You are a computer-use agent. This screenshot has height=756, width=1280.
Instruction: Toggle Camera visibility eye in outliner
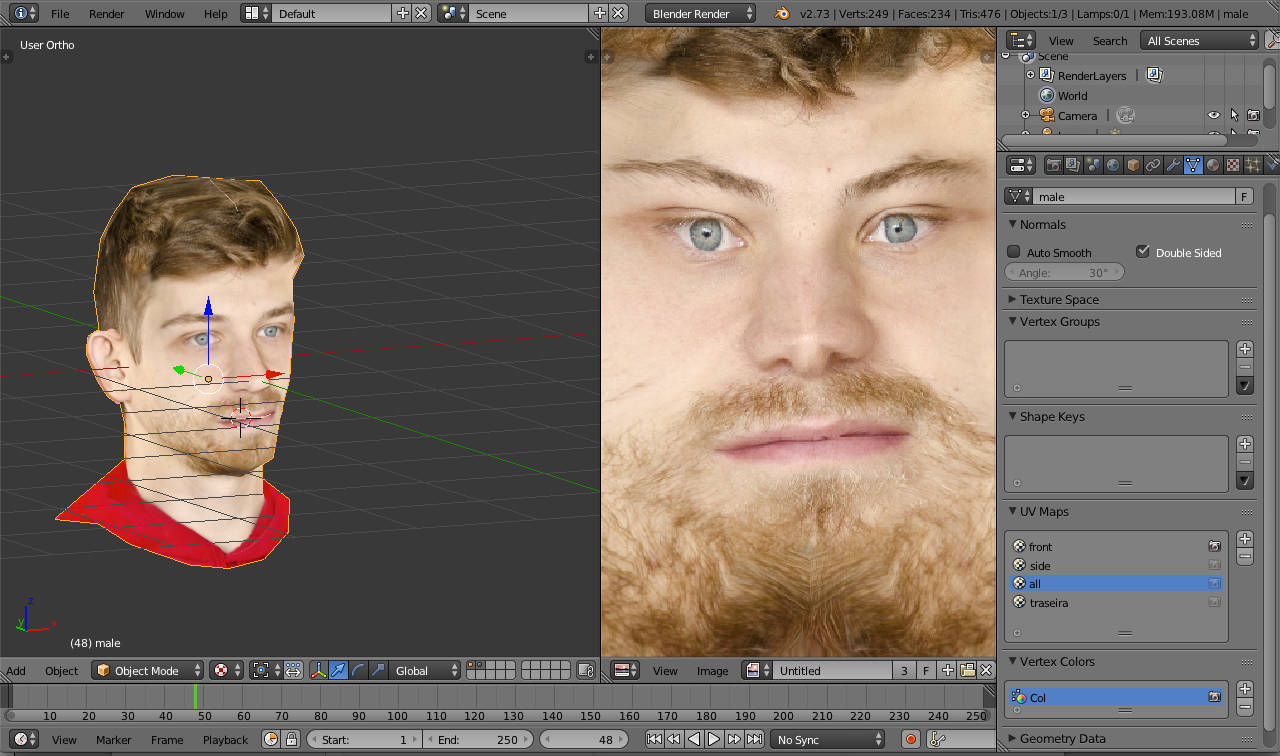coord(1214,115)
